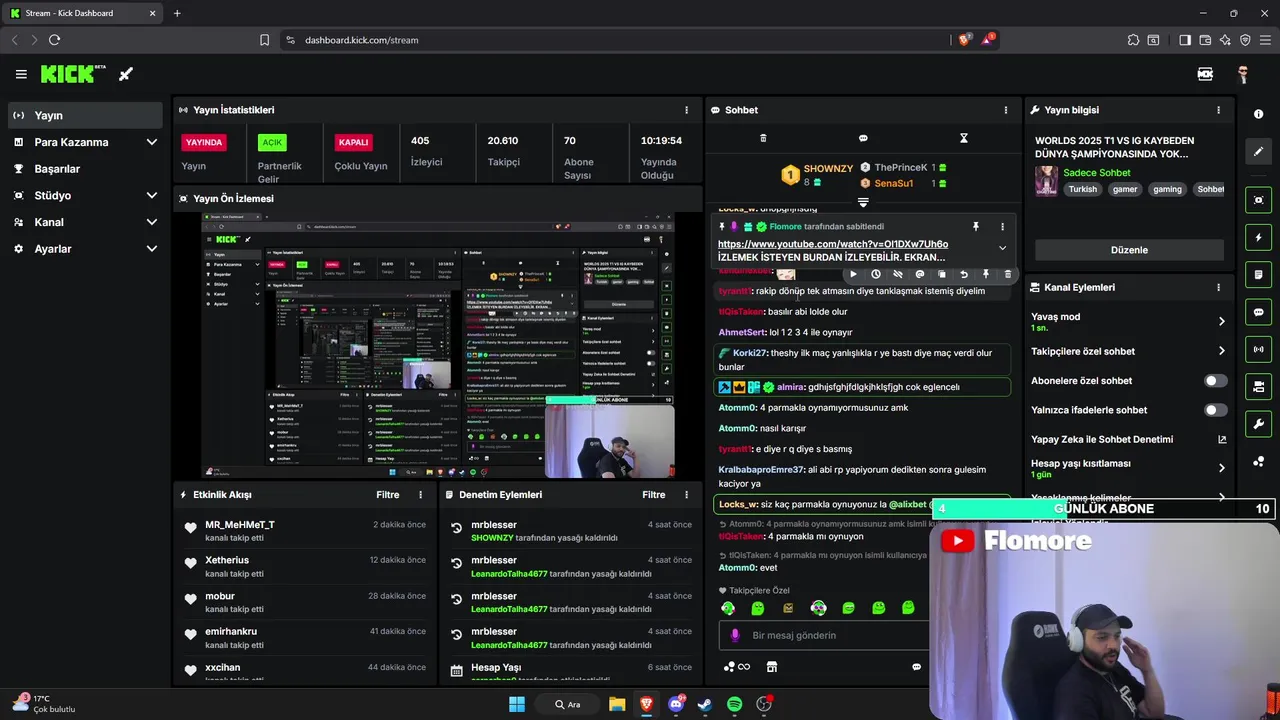Open the Yayın bilgisi panel three-dot menu
The height and width of the screenshot is (720, 1280).
pos(1218,110)
